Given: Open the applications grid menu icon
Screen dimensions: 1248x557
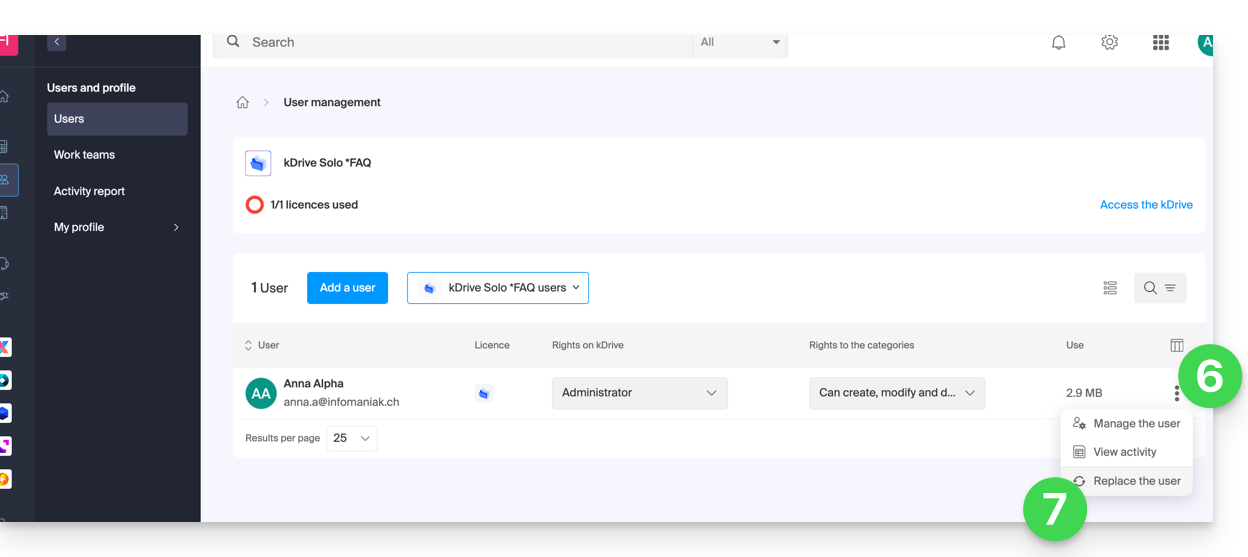Looking at the screenshot, I should 1160,43.
